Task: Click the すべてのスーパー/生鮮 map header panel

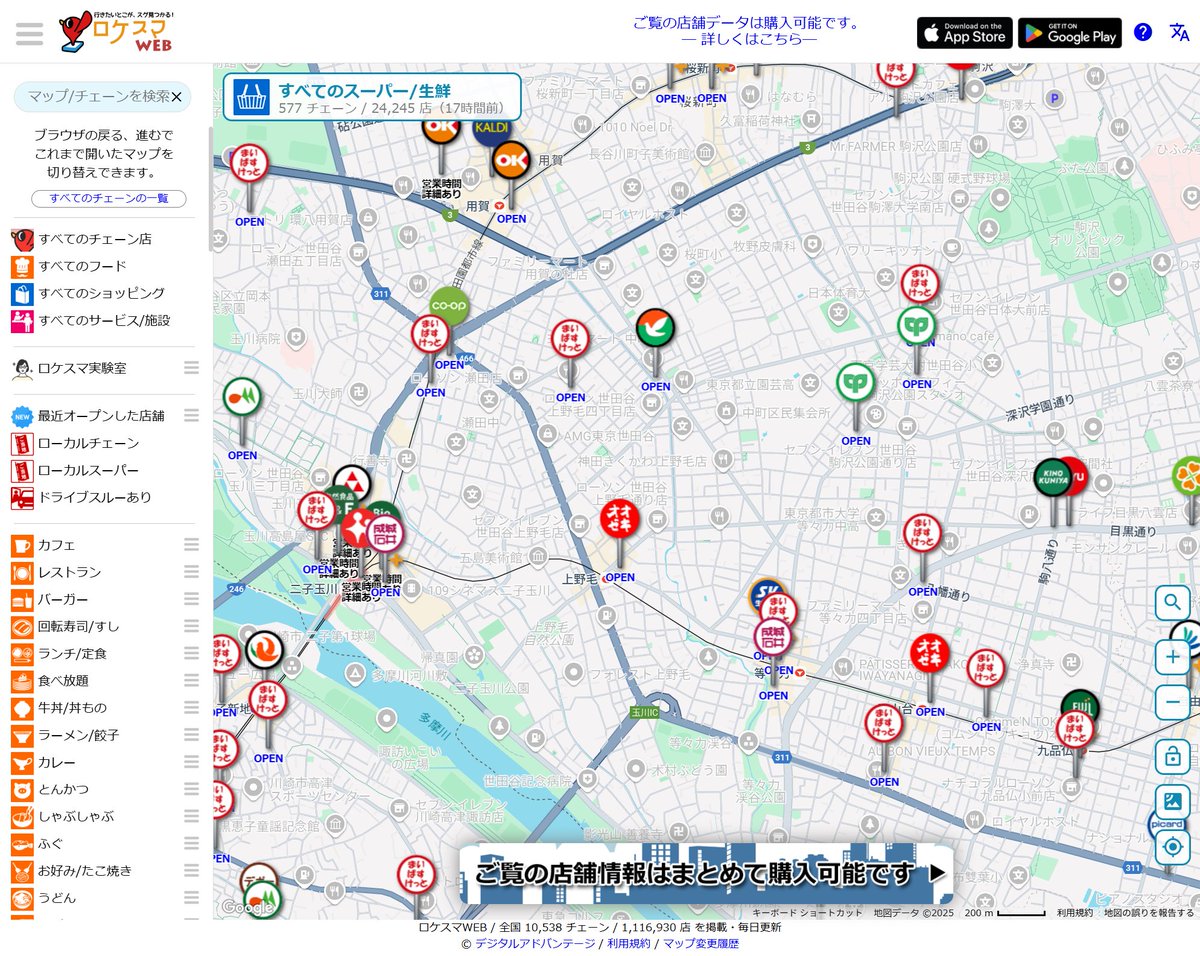Action: coord(372,97)
